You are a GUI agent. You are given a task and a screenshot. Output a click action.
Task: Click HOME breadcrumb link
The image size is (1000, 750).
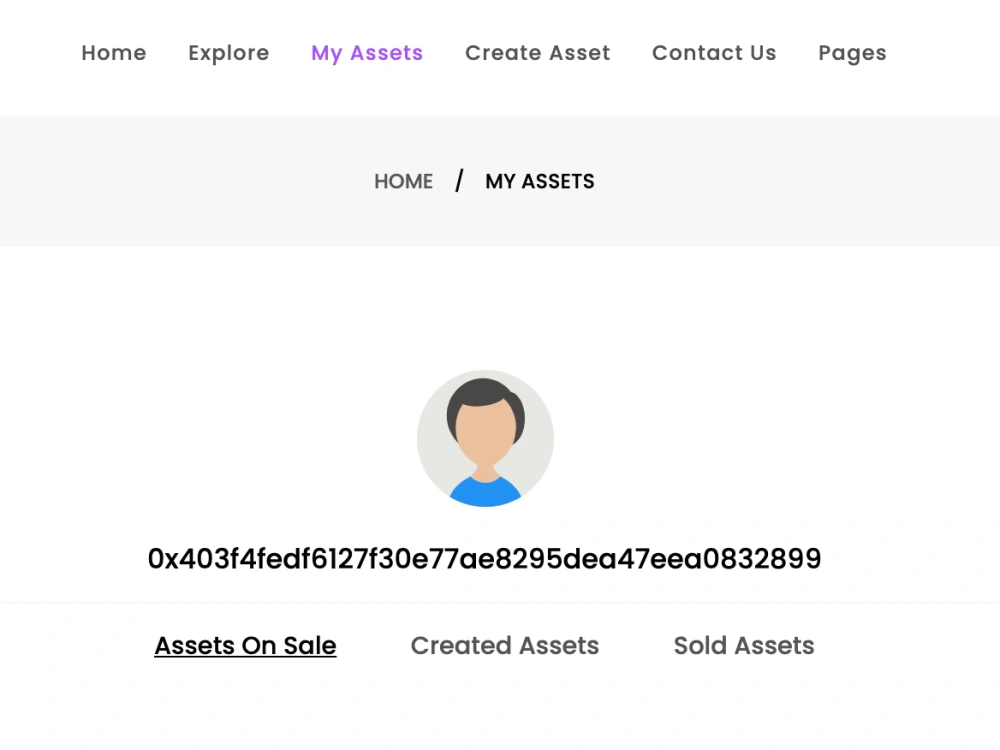(x=404, y=182)
